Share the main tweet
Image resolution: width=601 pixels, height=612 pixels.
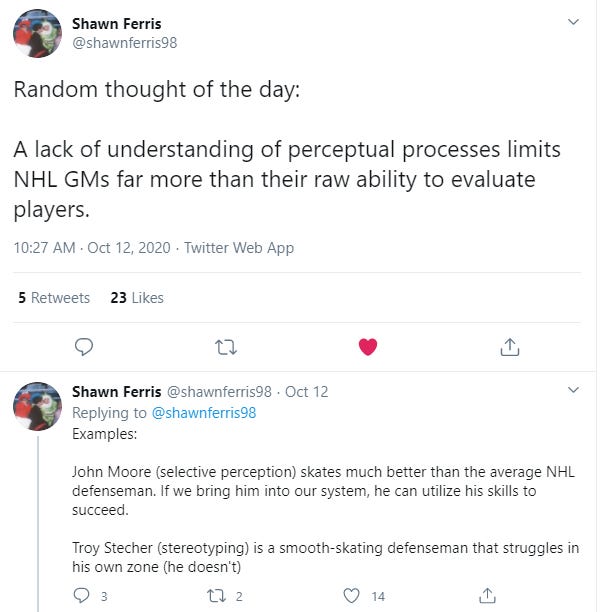click(x=510, y=346)
